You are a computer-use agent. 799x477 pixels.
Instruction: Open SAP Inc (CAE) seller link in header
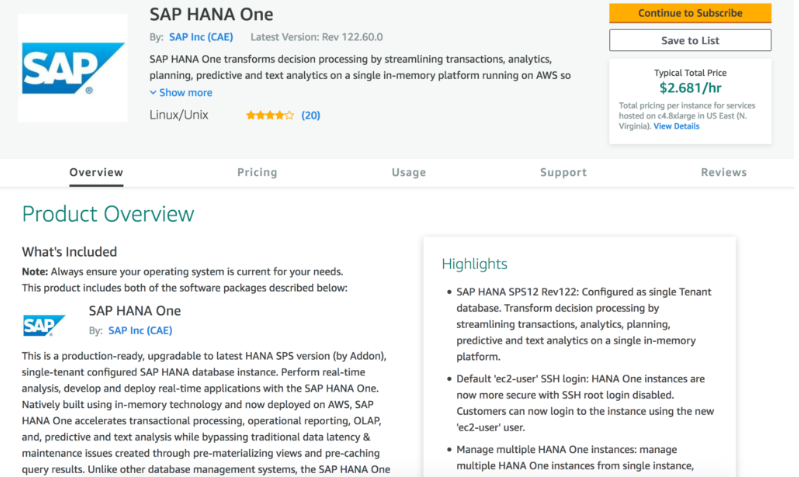click(201, 37)
